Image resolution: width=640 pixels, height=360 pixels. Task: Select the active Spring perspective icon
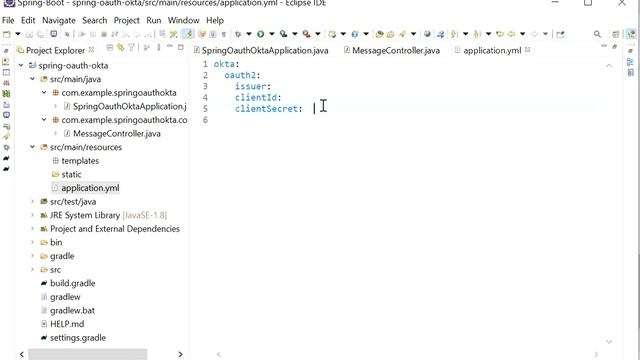point(631,34)
